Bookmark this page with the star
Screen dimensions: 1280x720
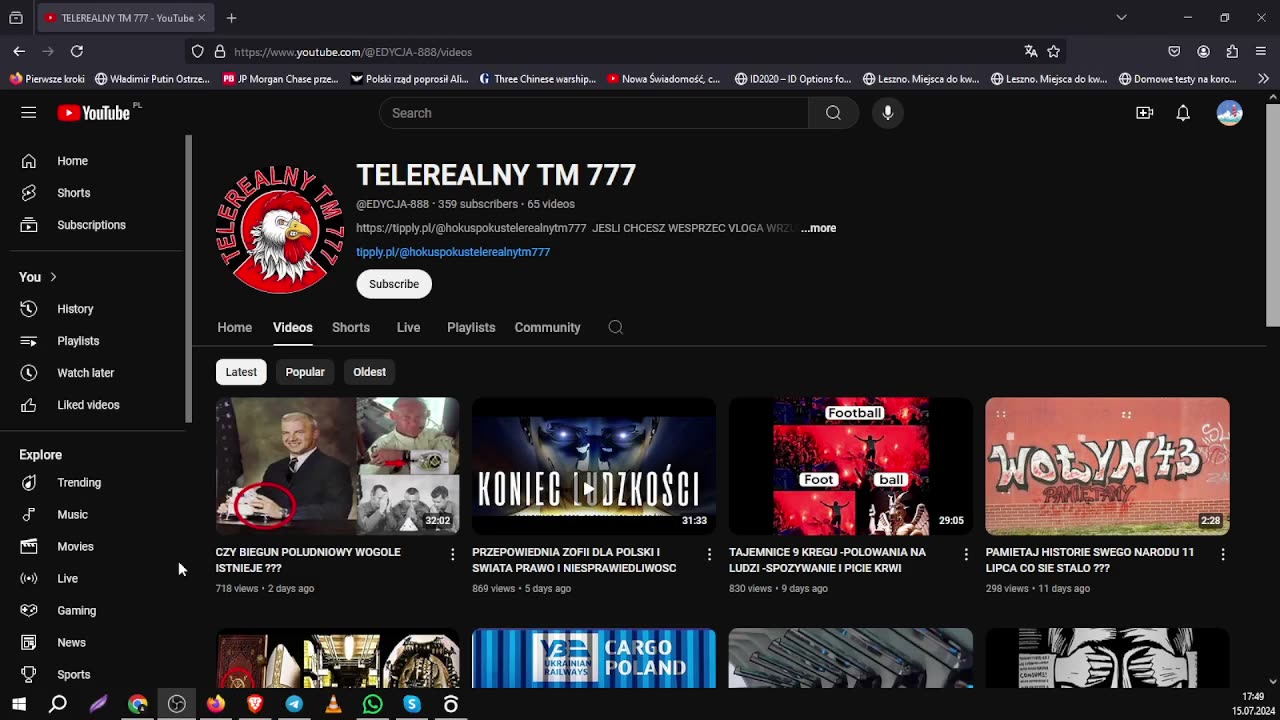click(x=1054, y=51)
